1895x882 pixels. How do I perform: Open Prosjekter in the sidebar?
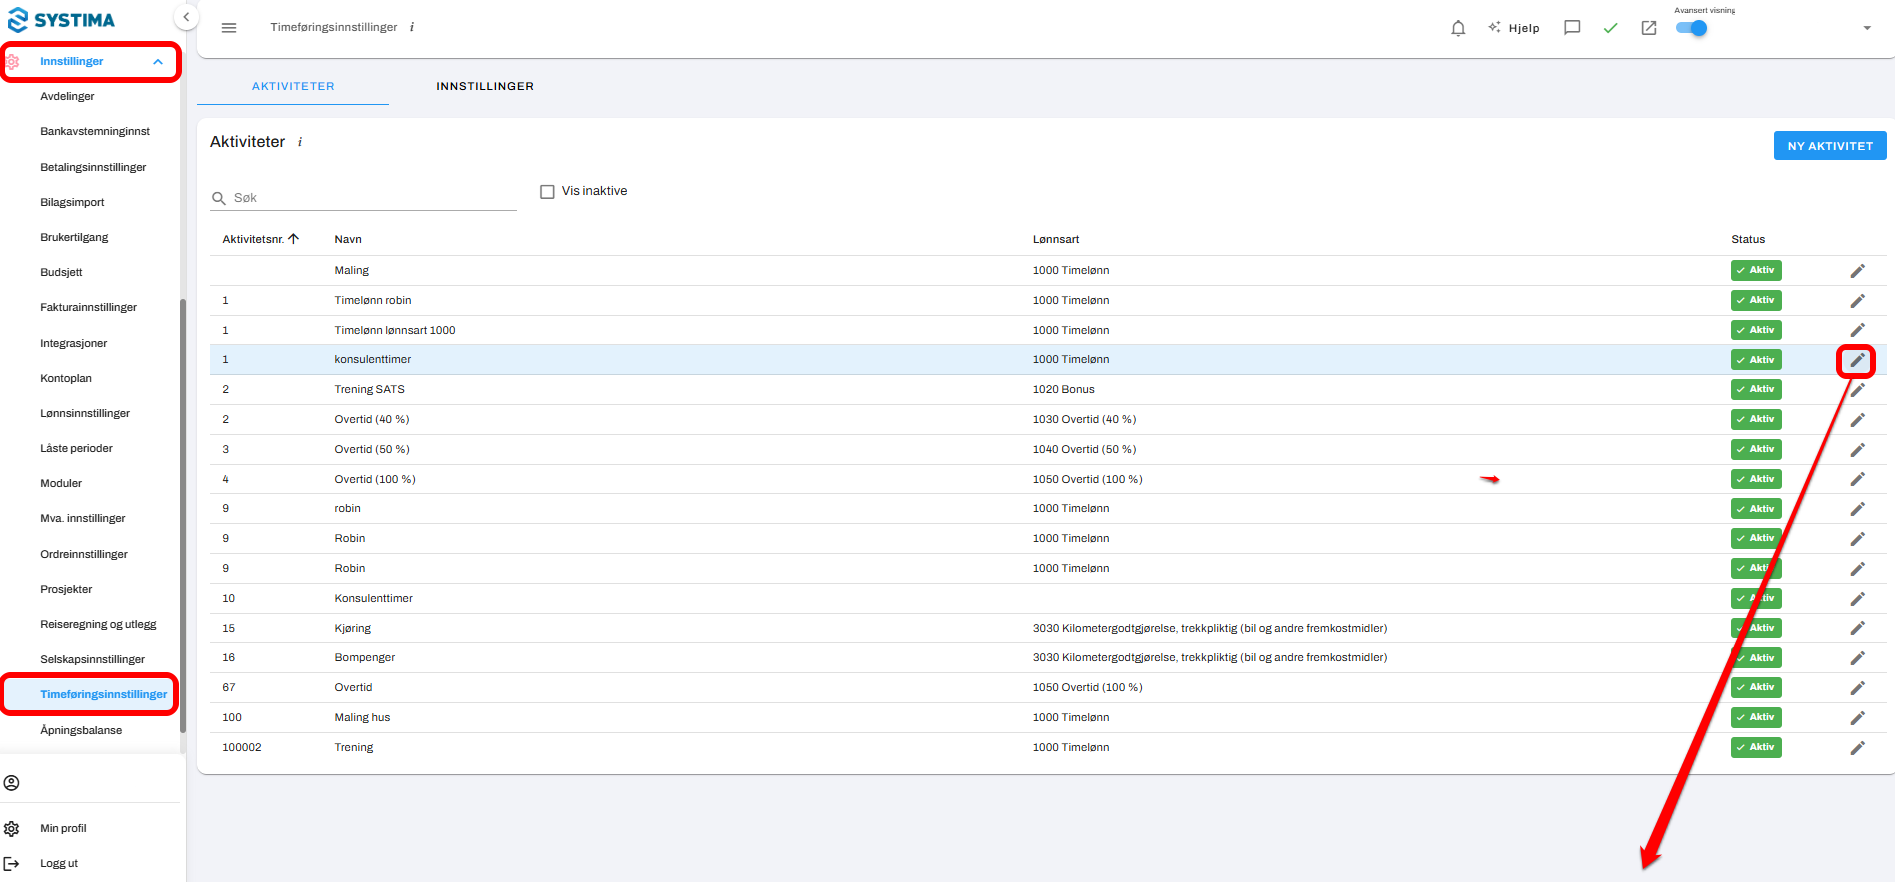[66, 589]
